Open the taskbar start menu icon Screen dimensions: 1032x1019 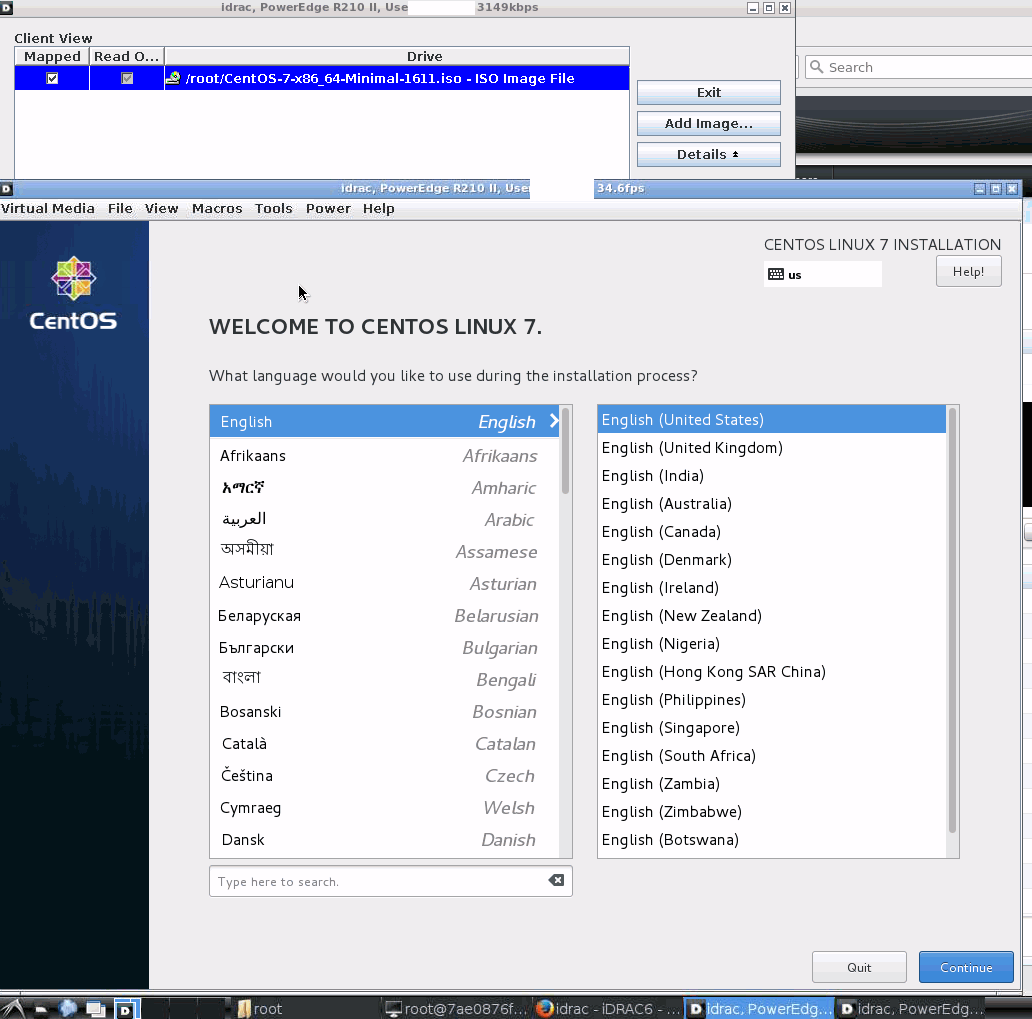tap(13, 1008)
